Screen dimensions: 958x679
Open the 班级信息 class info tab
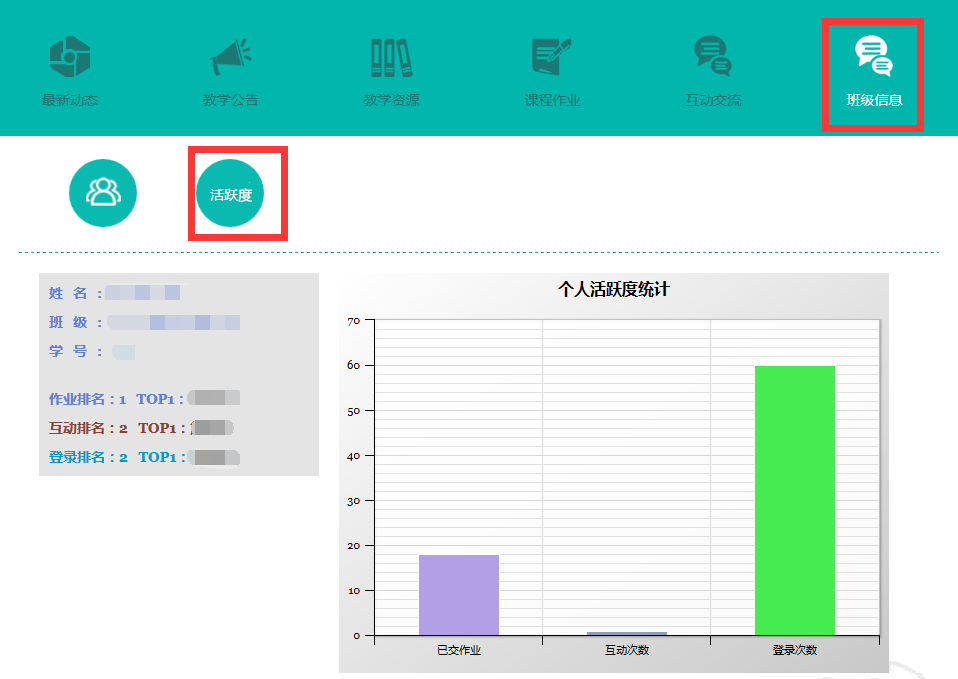(873, 72)
